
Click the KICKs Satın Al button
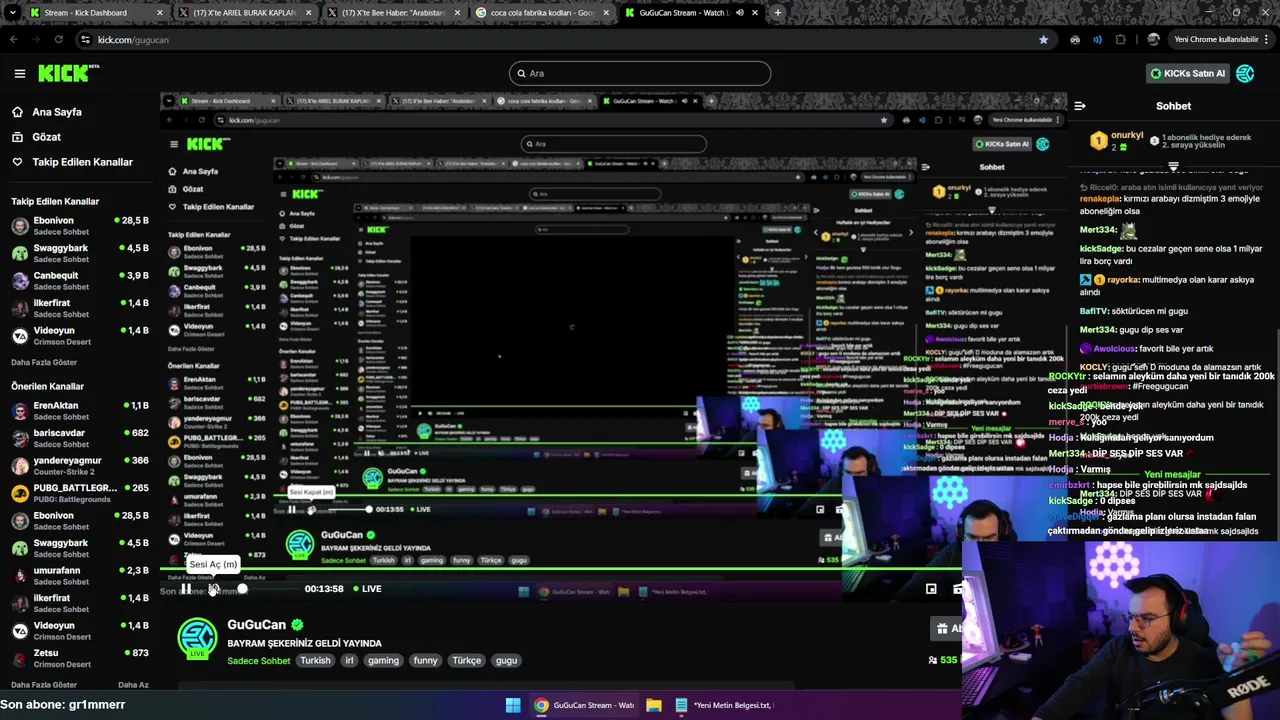click(x=1187, y=73)
